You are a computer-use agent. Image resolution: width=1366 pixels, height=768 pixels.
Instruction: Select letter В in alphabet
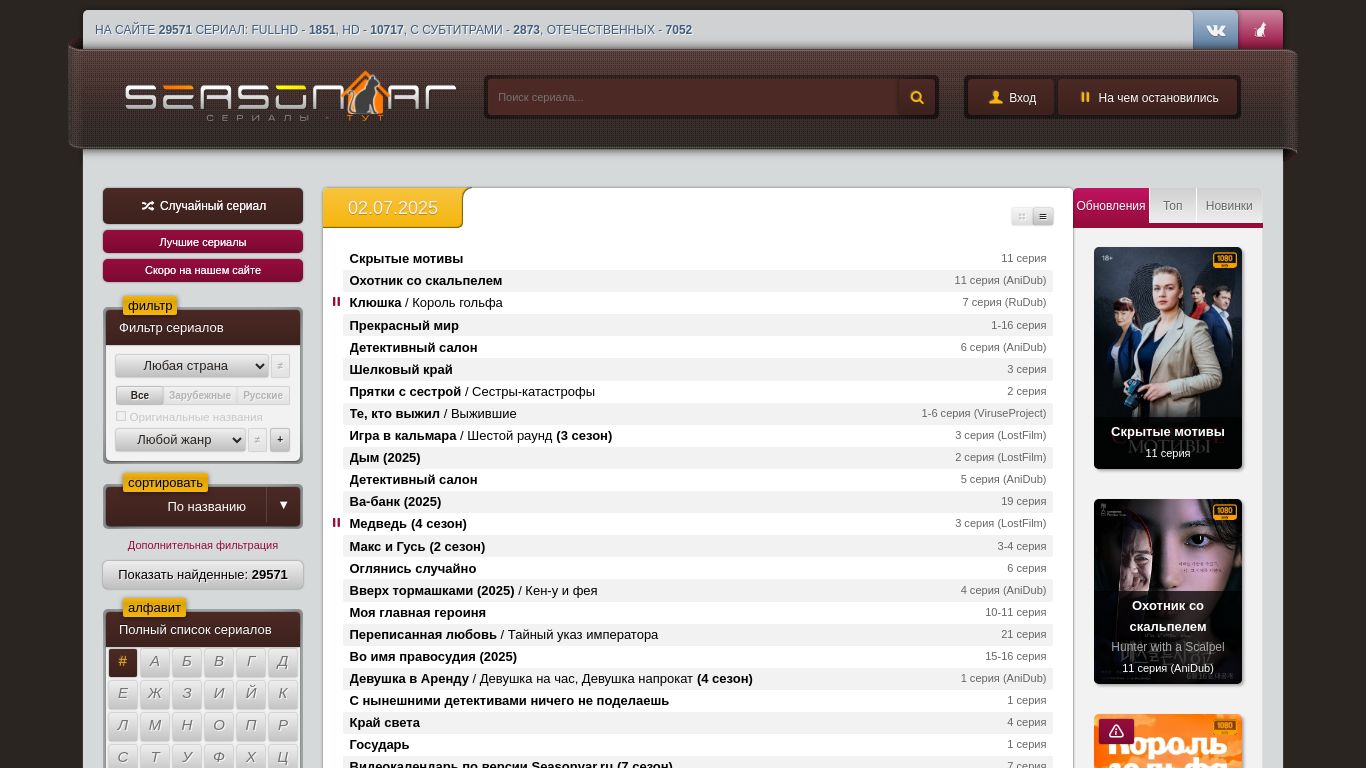click(x=219, y=662)
